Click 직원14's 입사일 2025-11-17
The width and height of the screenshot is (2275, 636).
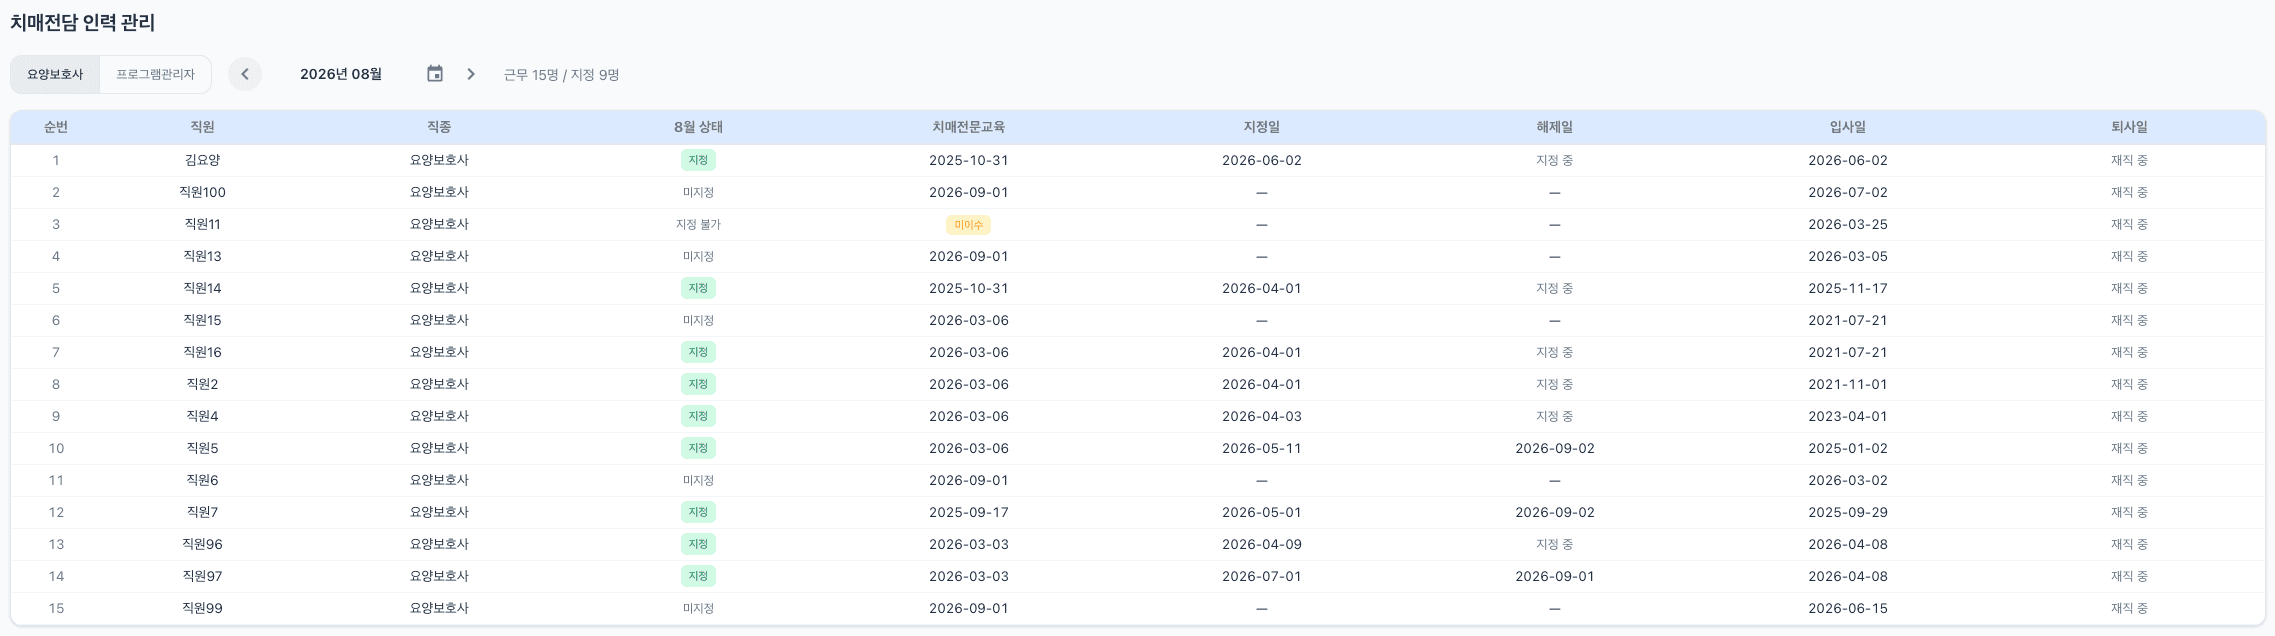(1847, 288)
